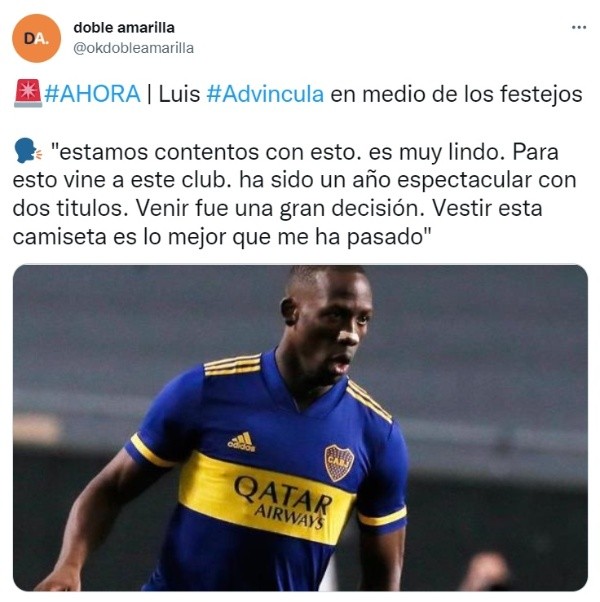Viewport: 600px width, 602px height.
Task: Click the speaking head emoji
Action: click(28, 151)
